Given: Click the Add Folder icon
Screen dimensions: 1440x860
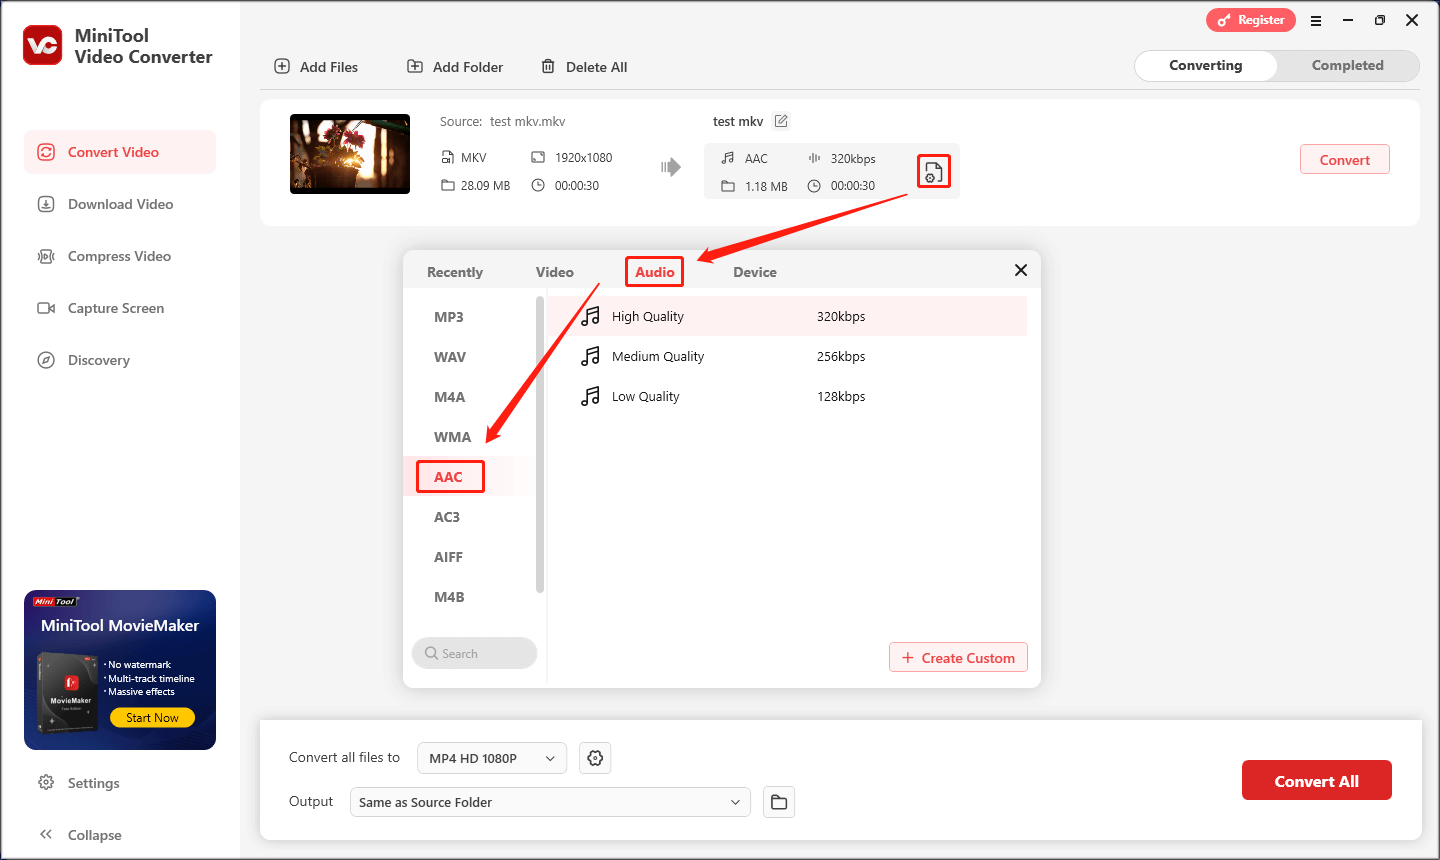Looking at the screenshot, I should [x=415, y=66].
